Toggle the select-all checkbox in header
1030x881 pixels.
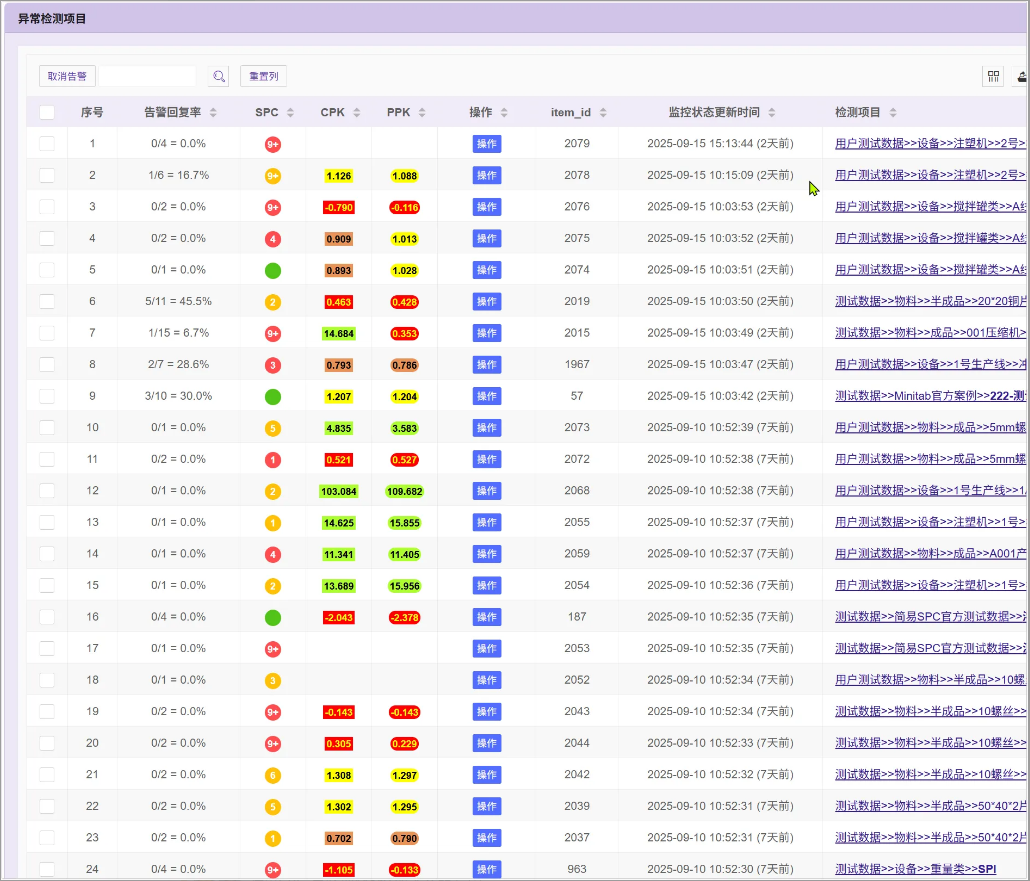coord(47,113)
